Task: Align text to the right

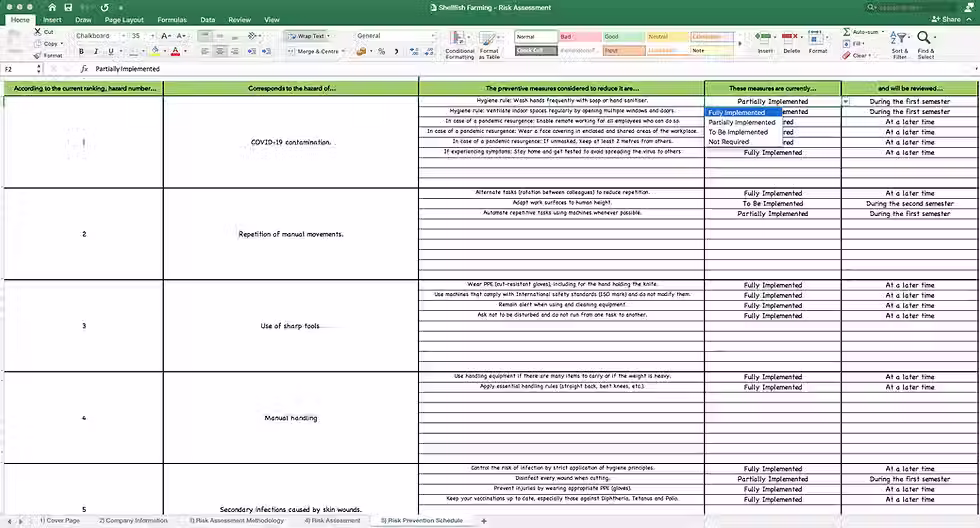Action: point(235,51)
